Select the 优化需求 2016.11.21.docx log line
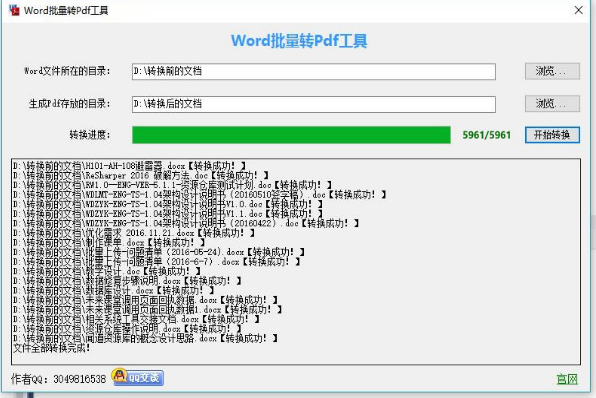Screen dimensions: 596x398 coord(134,233)
